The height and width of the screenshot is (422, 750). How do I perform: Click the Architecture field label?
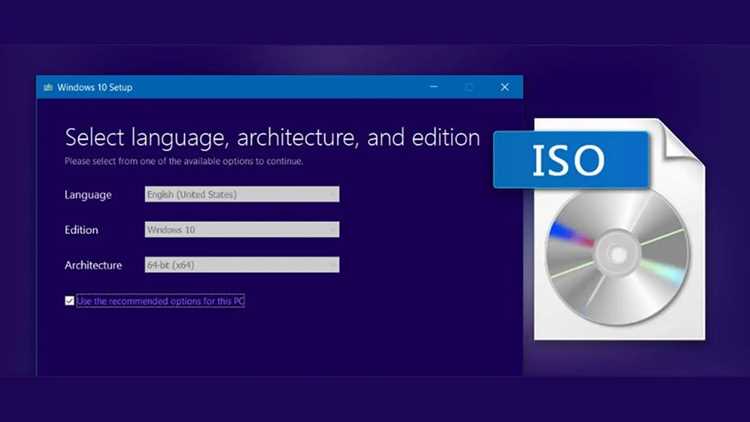(93, 265)
